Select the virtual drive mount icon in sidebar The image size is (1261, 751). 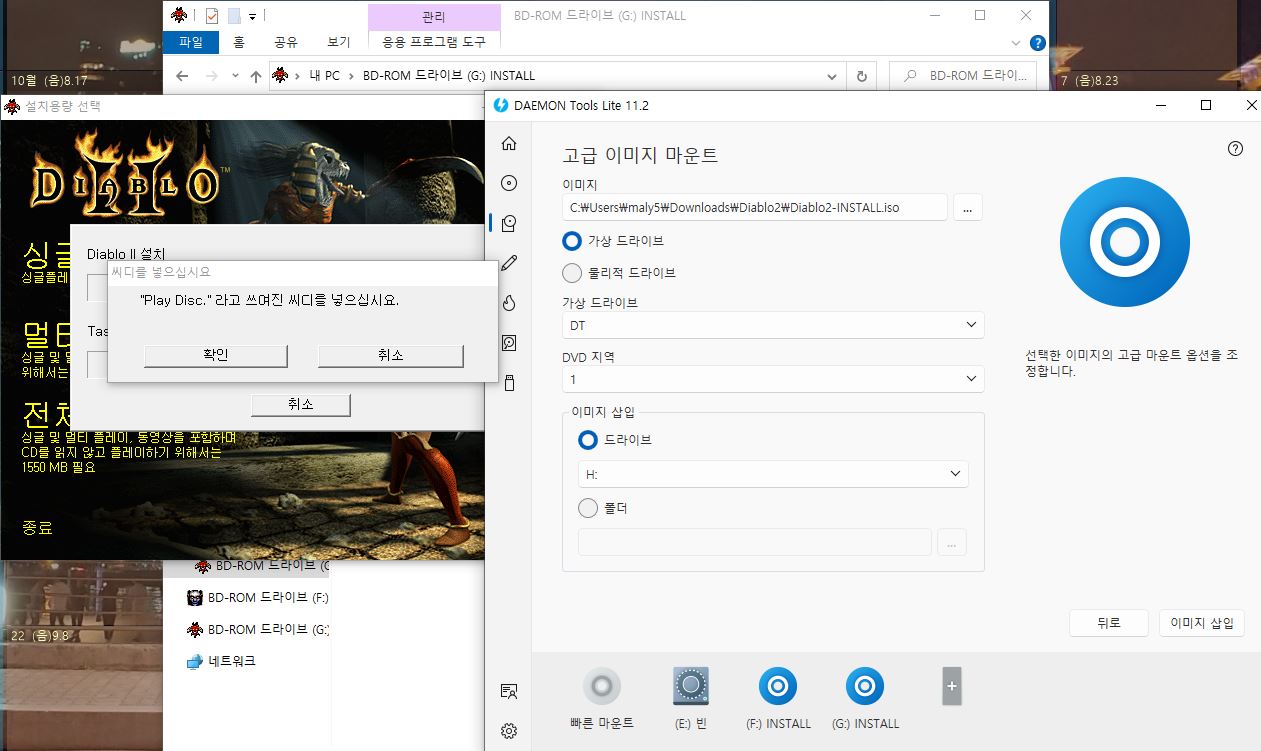[x=509, y=223]
